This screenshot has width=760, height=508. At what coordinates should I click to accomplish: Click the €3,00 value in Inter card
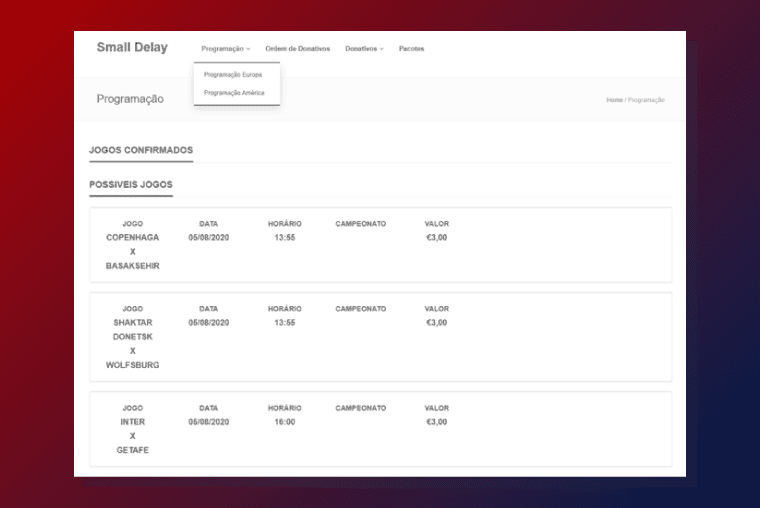click(x=436, y=422)
